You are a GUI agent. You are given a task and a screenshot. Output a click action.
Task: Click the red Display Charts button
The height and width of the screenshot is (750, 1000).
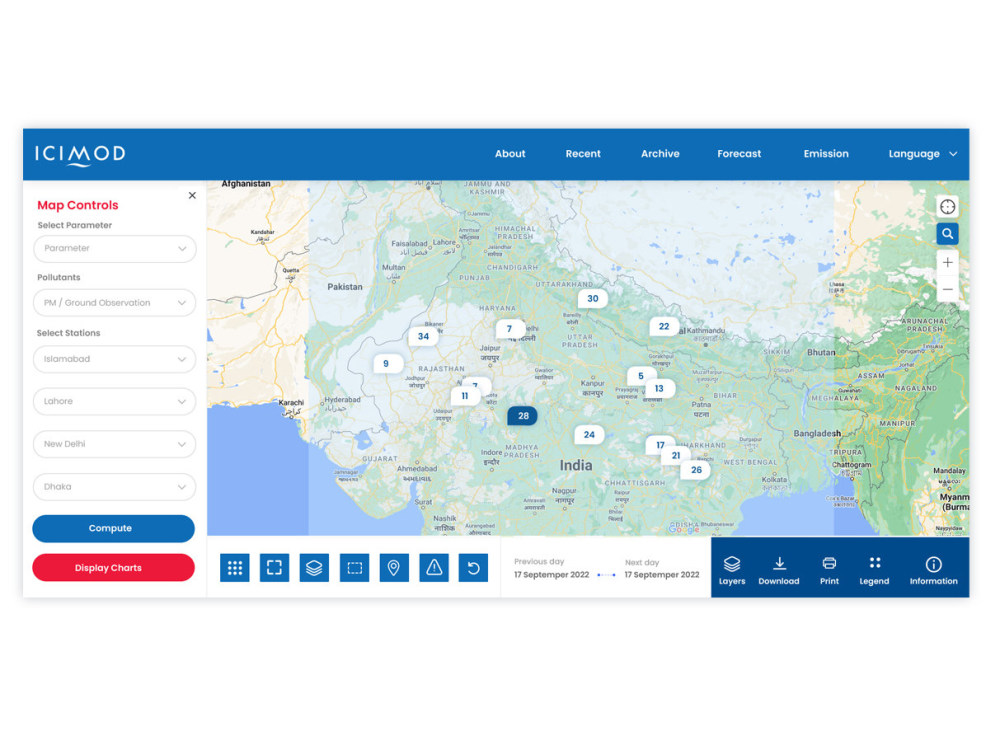point(114,568)
